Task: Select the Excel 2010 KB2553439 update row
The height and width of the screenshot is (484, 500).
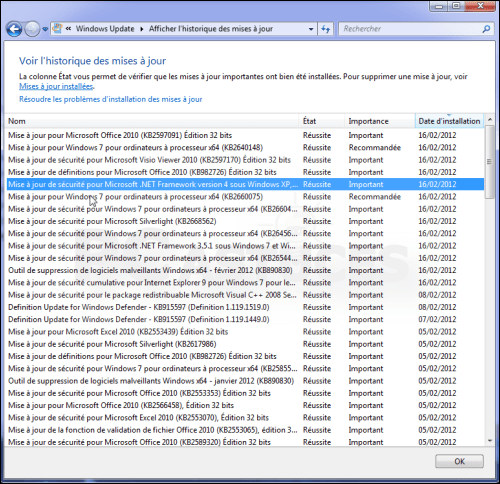Action: click(x=245, y=332)
